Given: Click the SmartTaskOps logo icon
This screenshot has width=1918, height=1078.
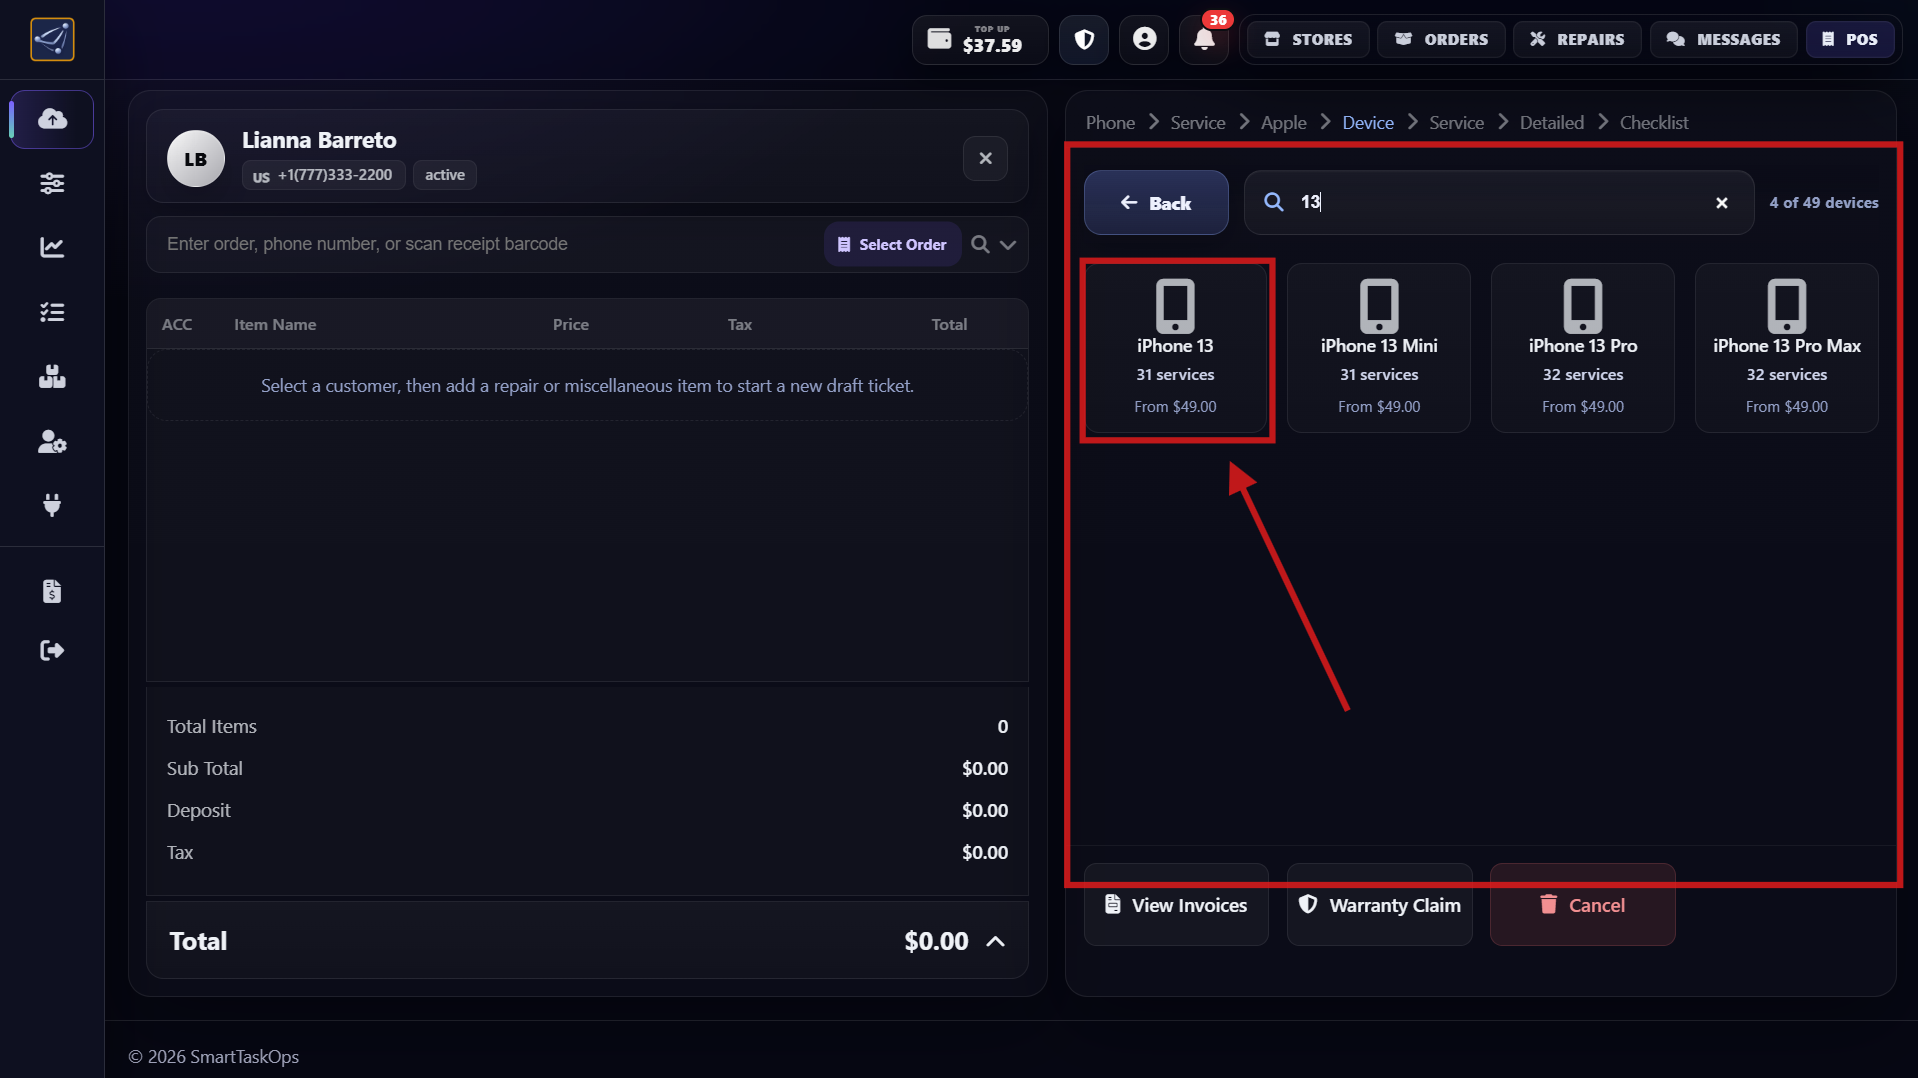Looking at the screenshot, I should [x=52, y=39].
